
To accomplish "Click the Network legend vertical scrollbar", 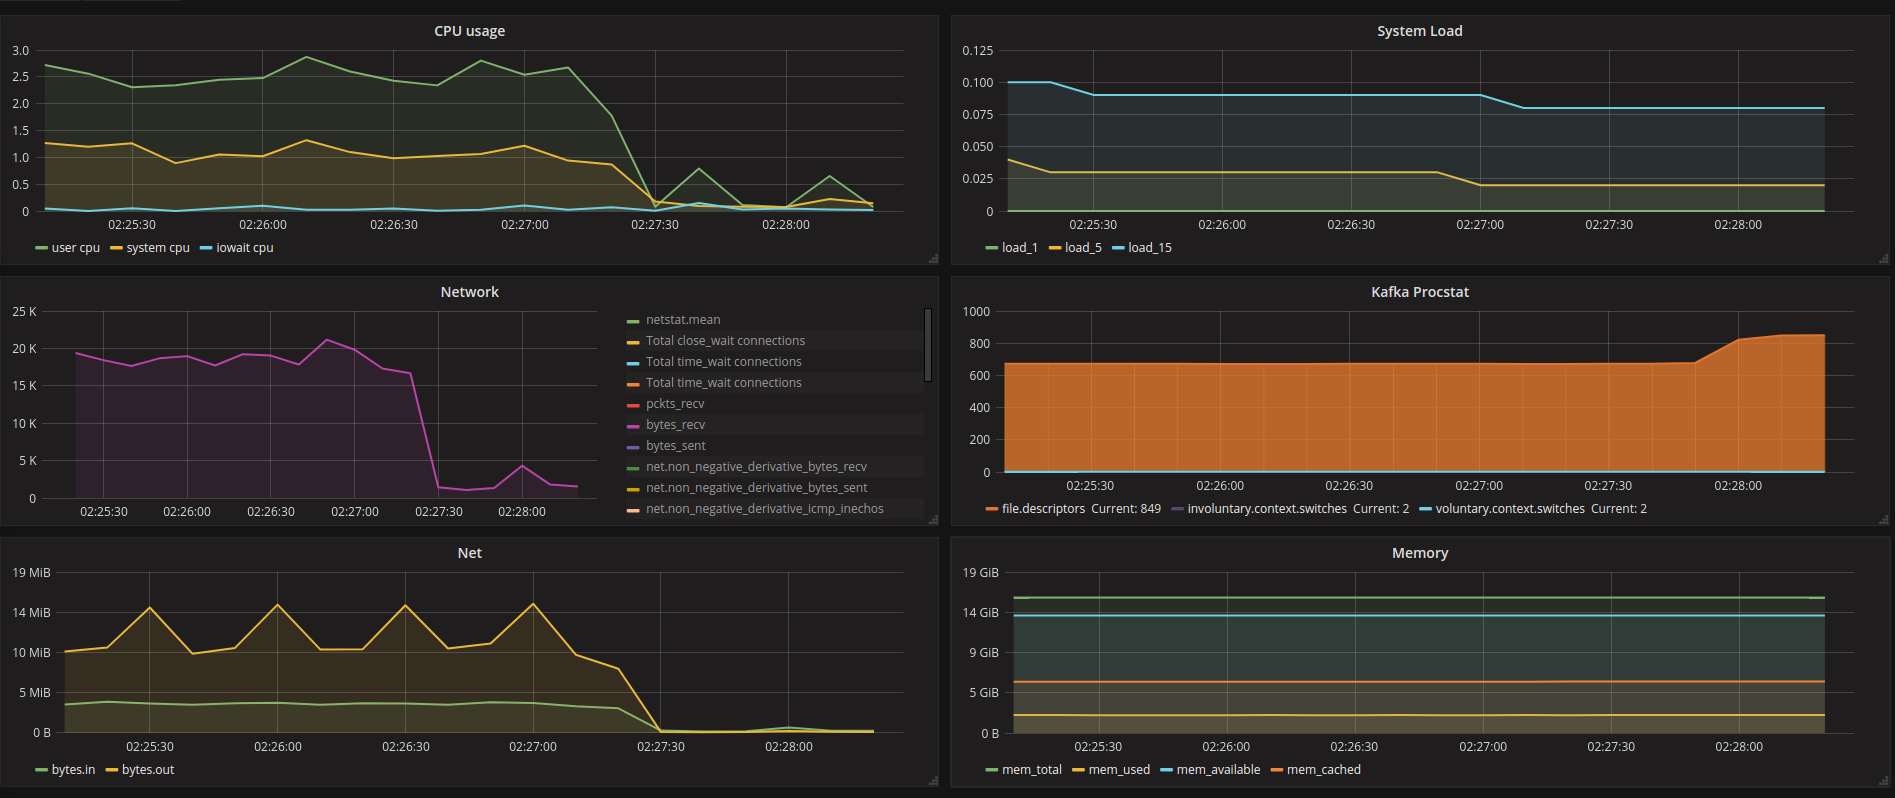I will (928, 345).
